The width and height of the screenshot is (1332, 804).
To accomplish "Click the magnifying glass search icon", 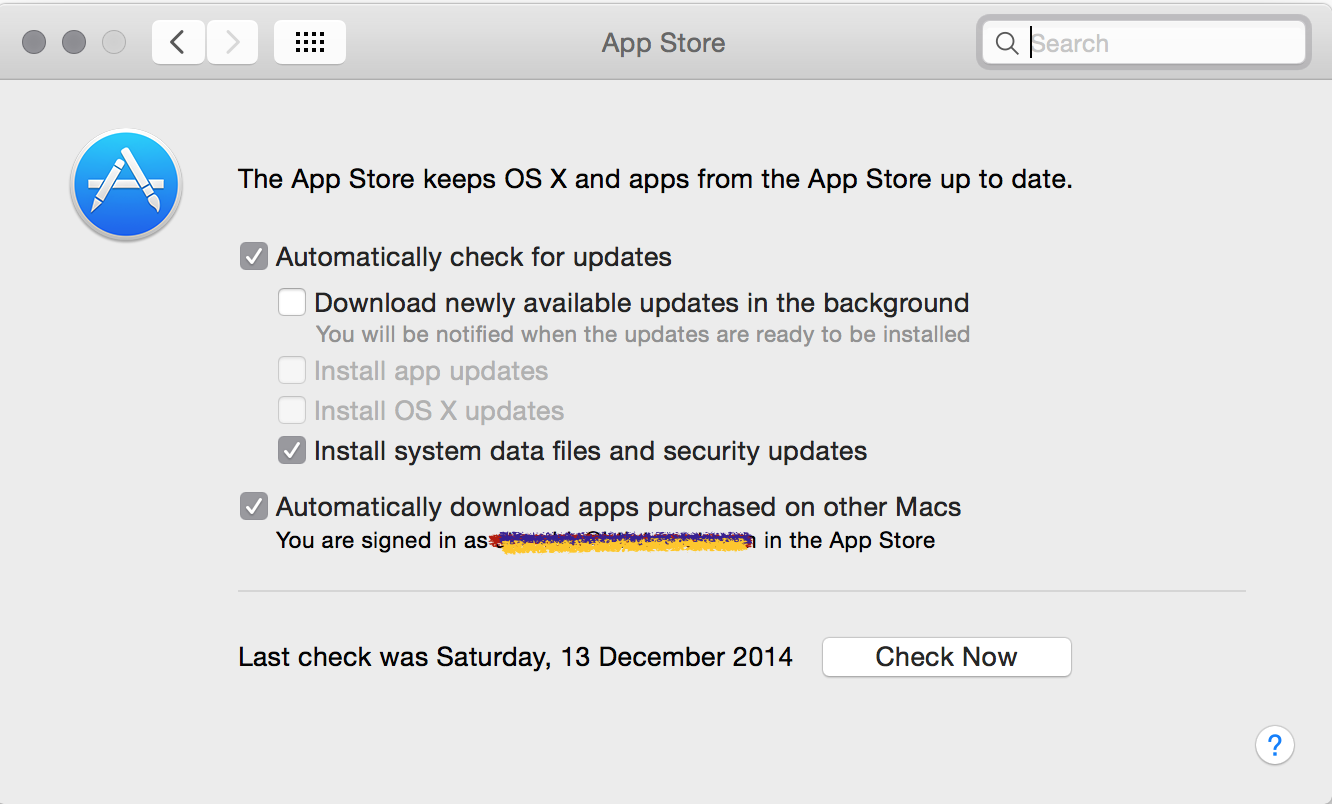I will 1007,43.
